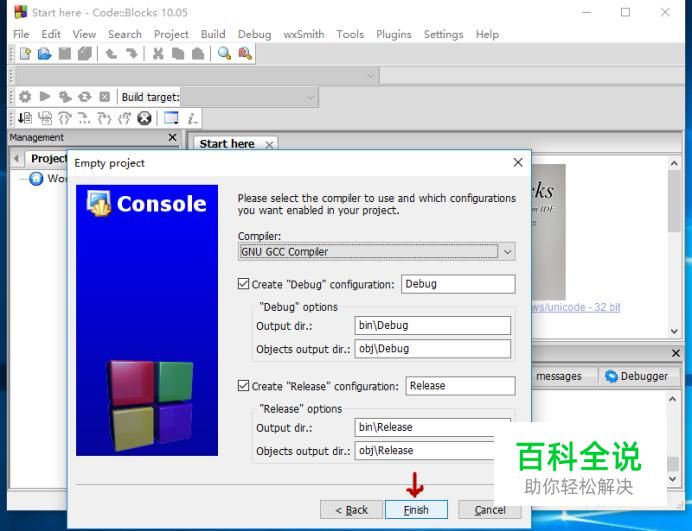Click the Cut scissors icon
The height and width of the screenshot is (531, 692).
pyautogui.click(x=158, y=54)
